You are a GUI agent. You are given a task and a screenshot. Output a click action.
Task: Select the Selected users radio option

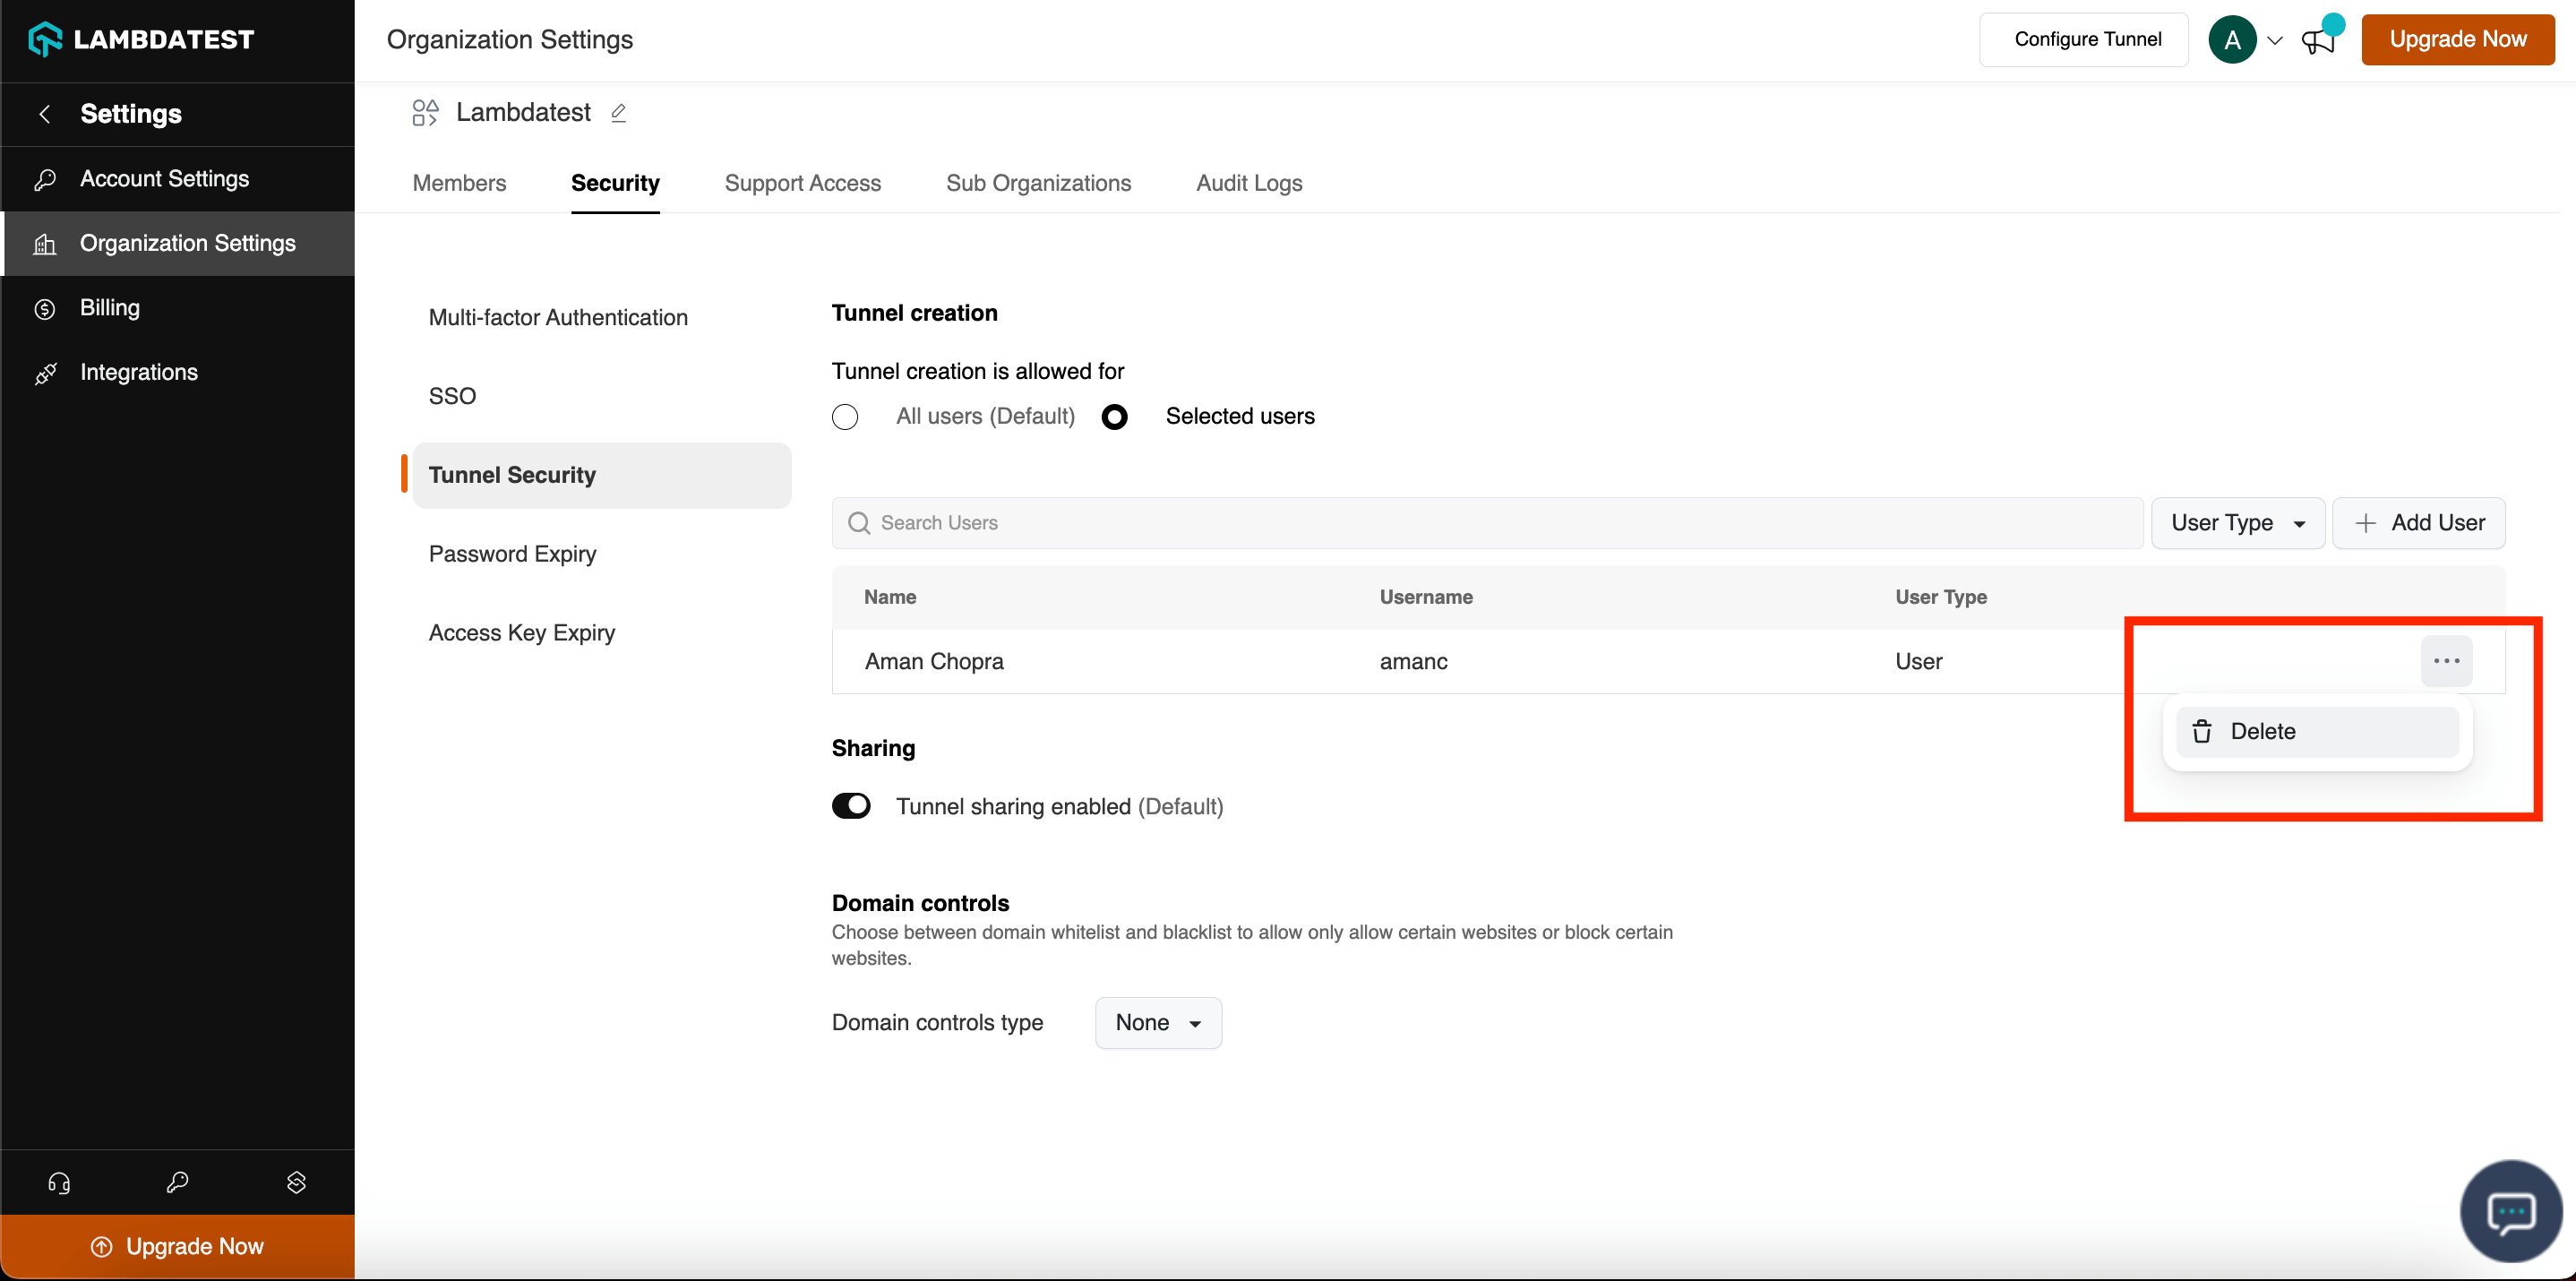(x=1114, y=417)
